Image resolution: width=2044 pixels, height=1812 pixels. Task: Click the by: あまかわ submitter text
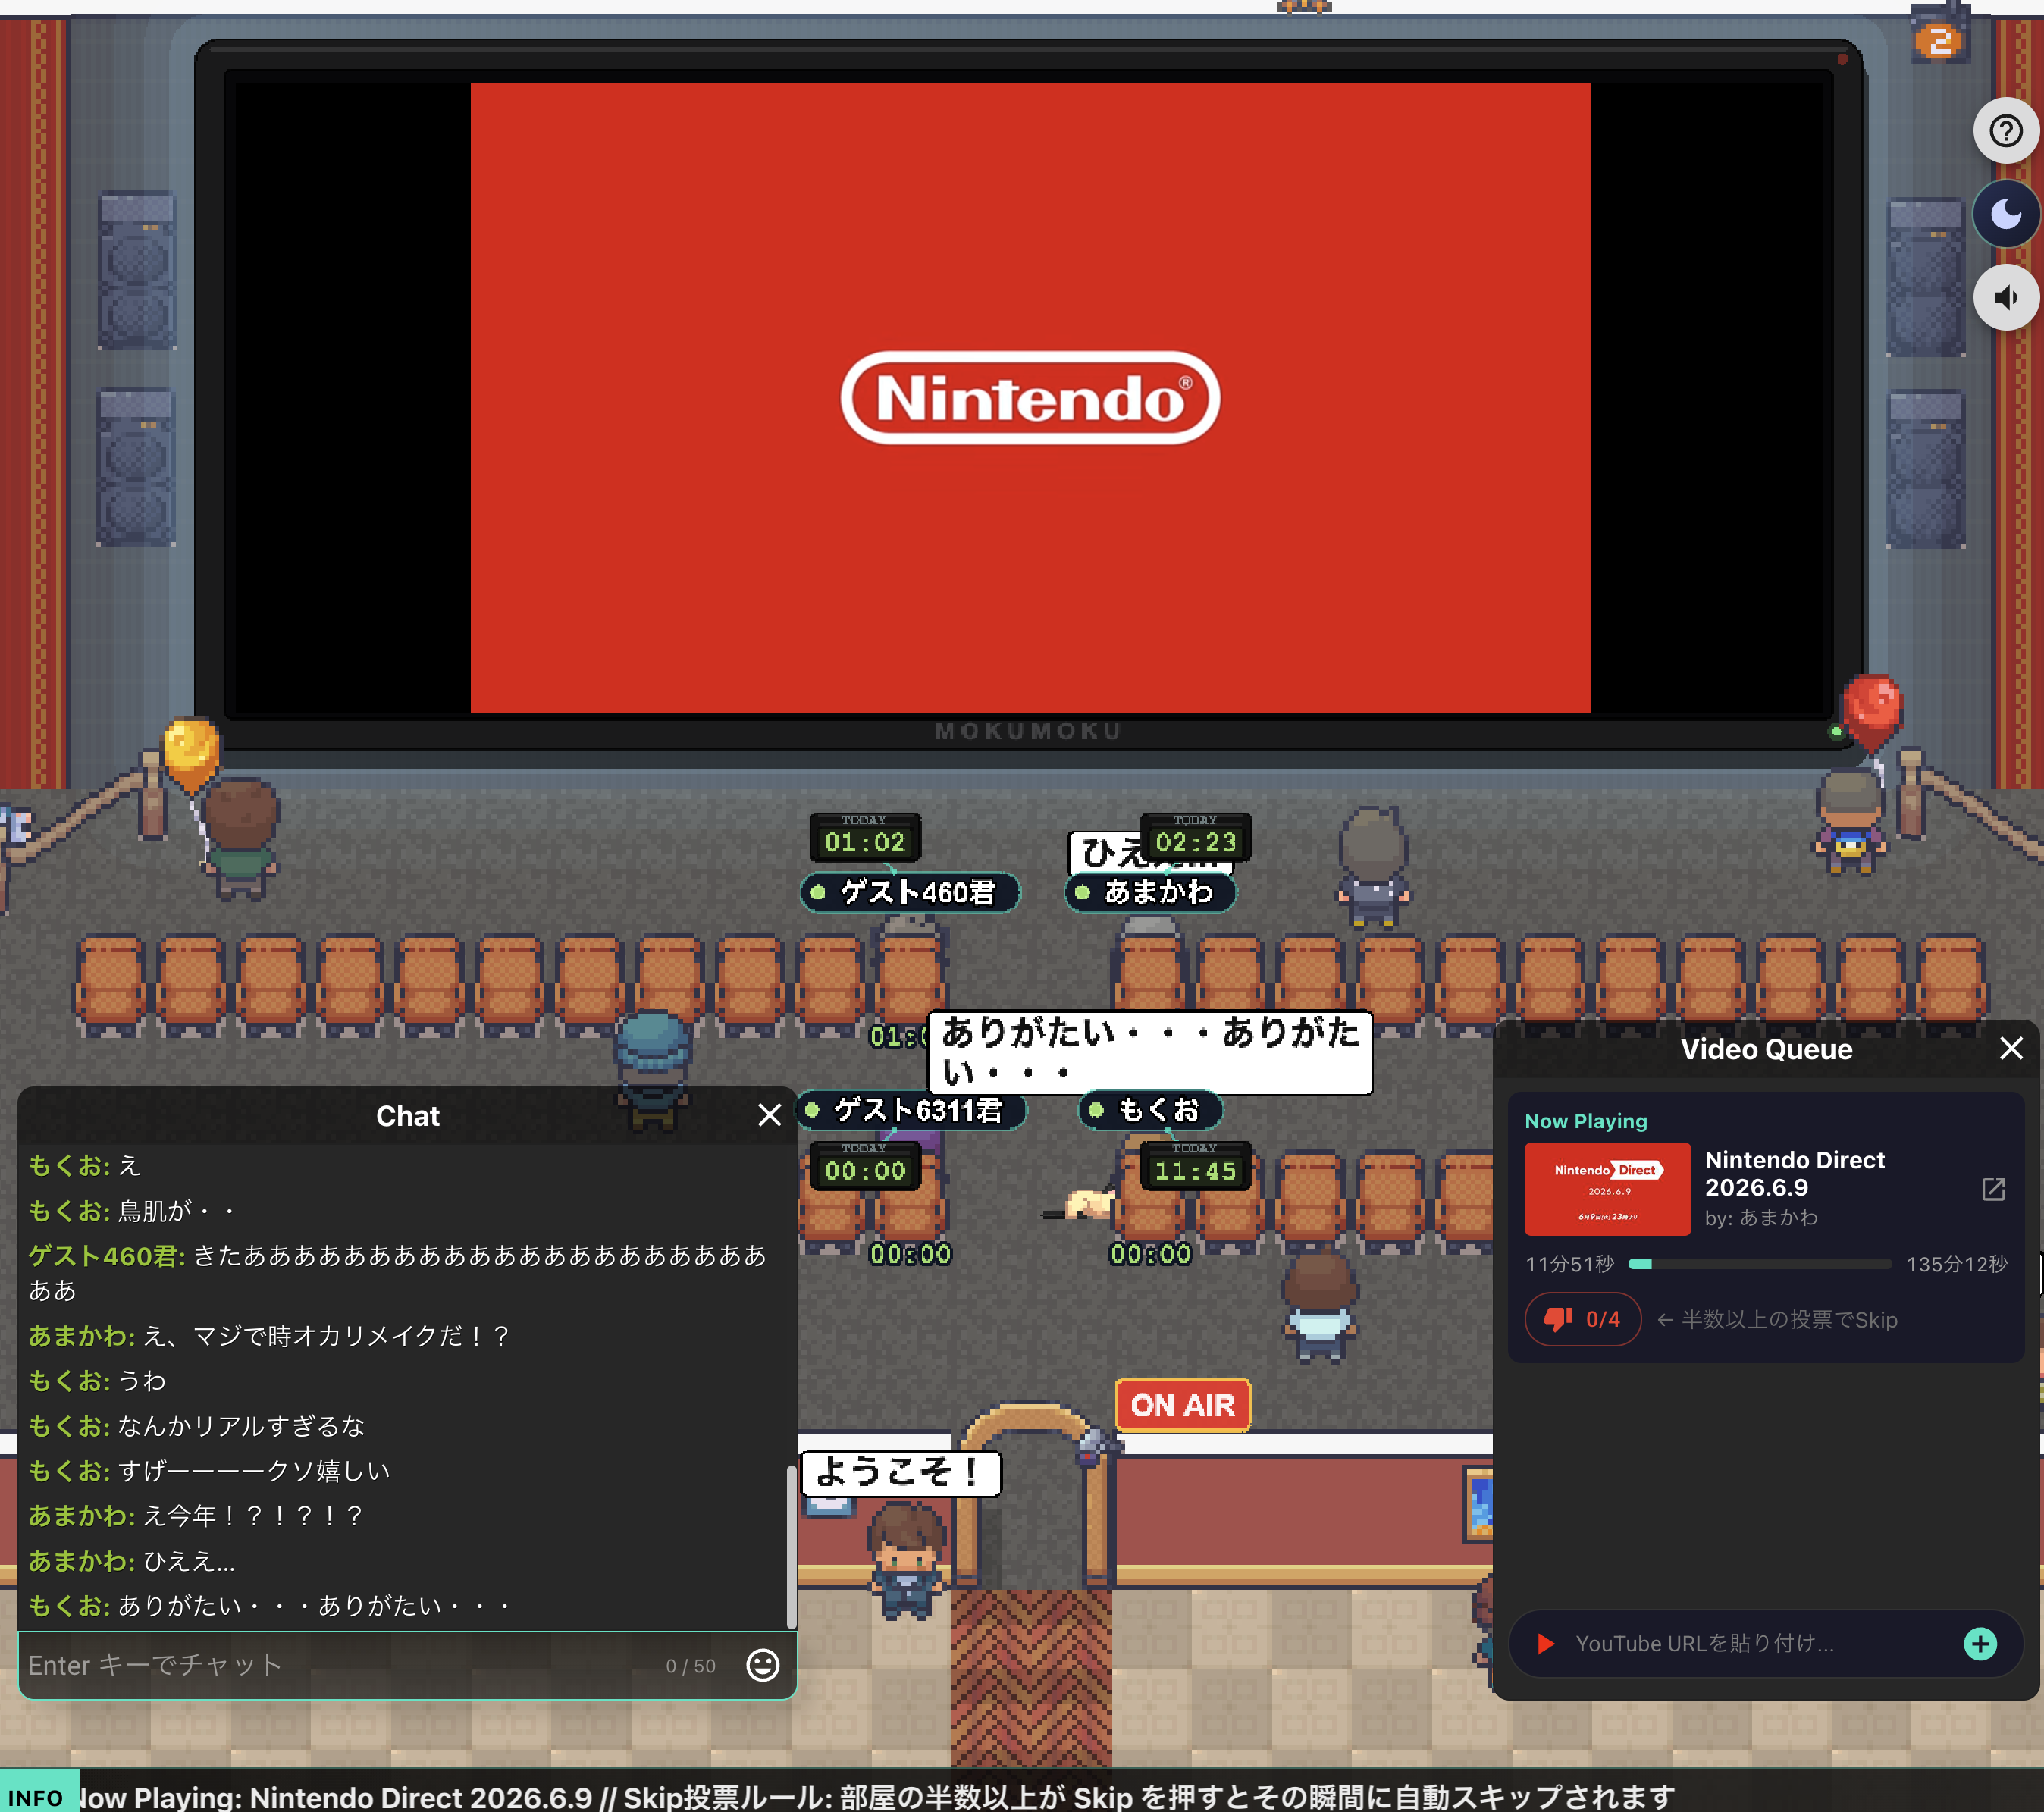coord(1761,1217)
